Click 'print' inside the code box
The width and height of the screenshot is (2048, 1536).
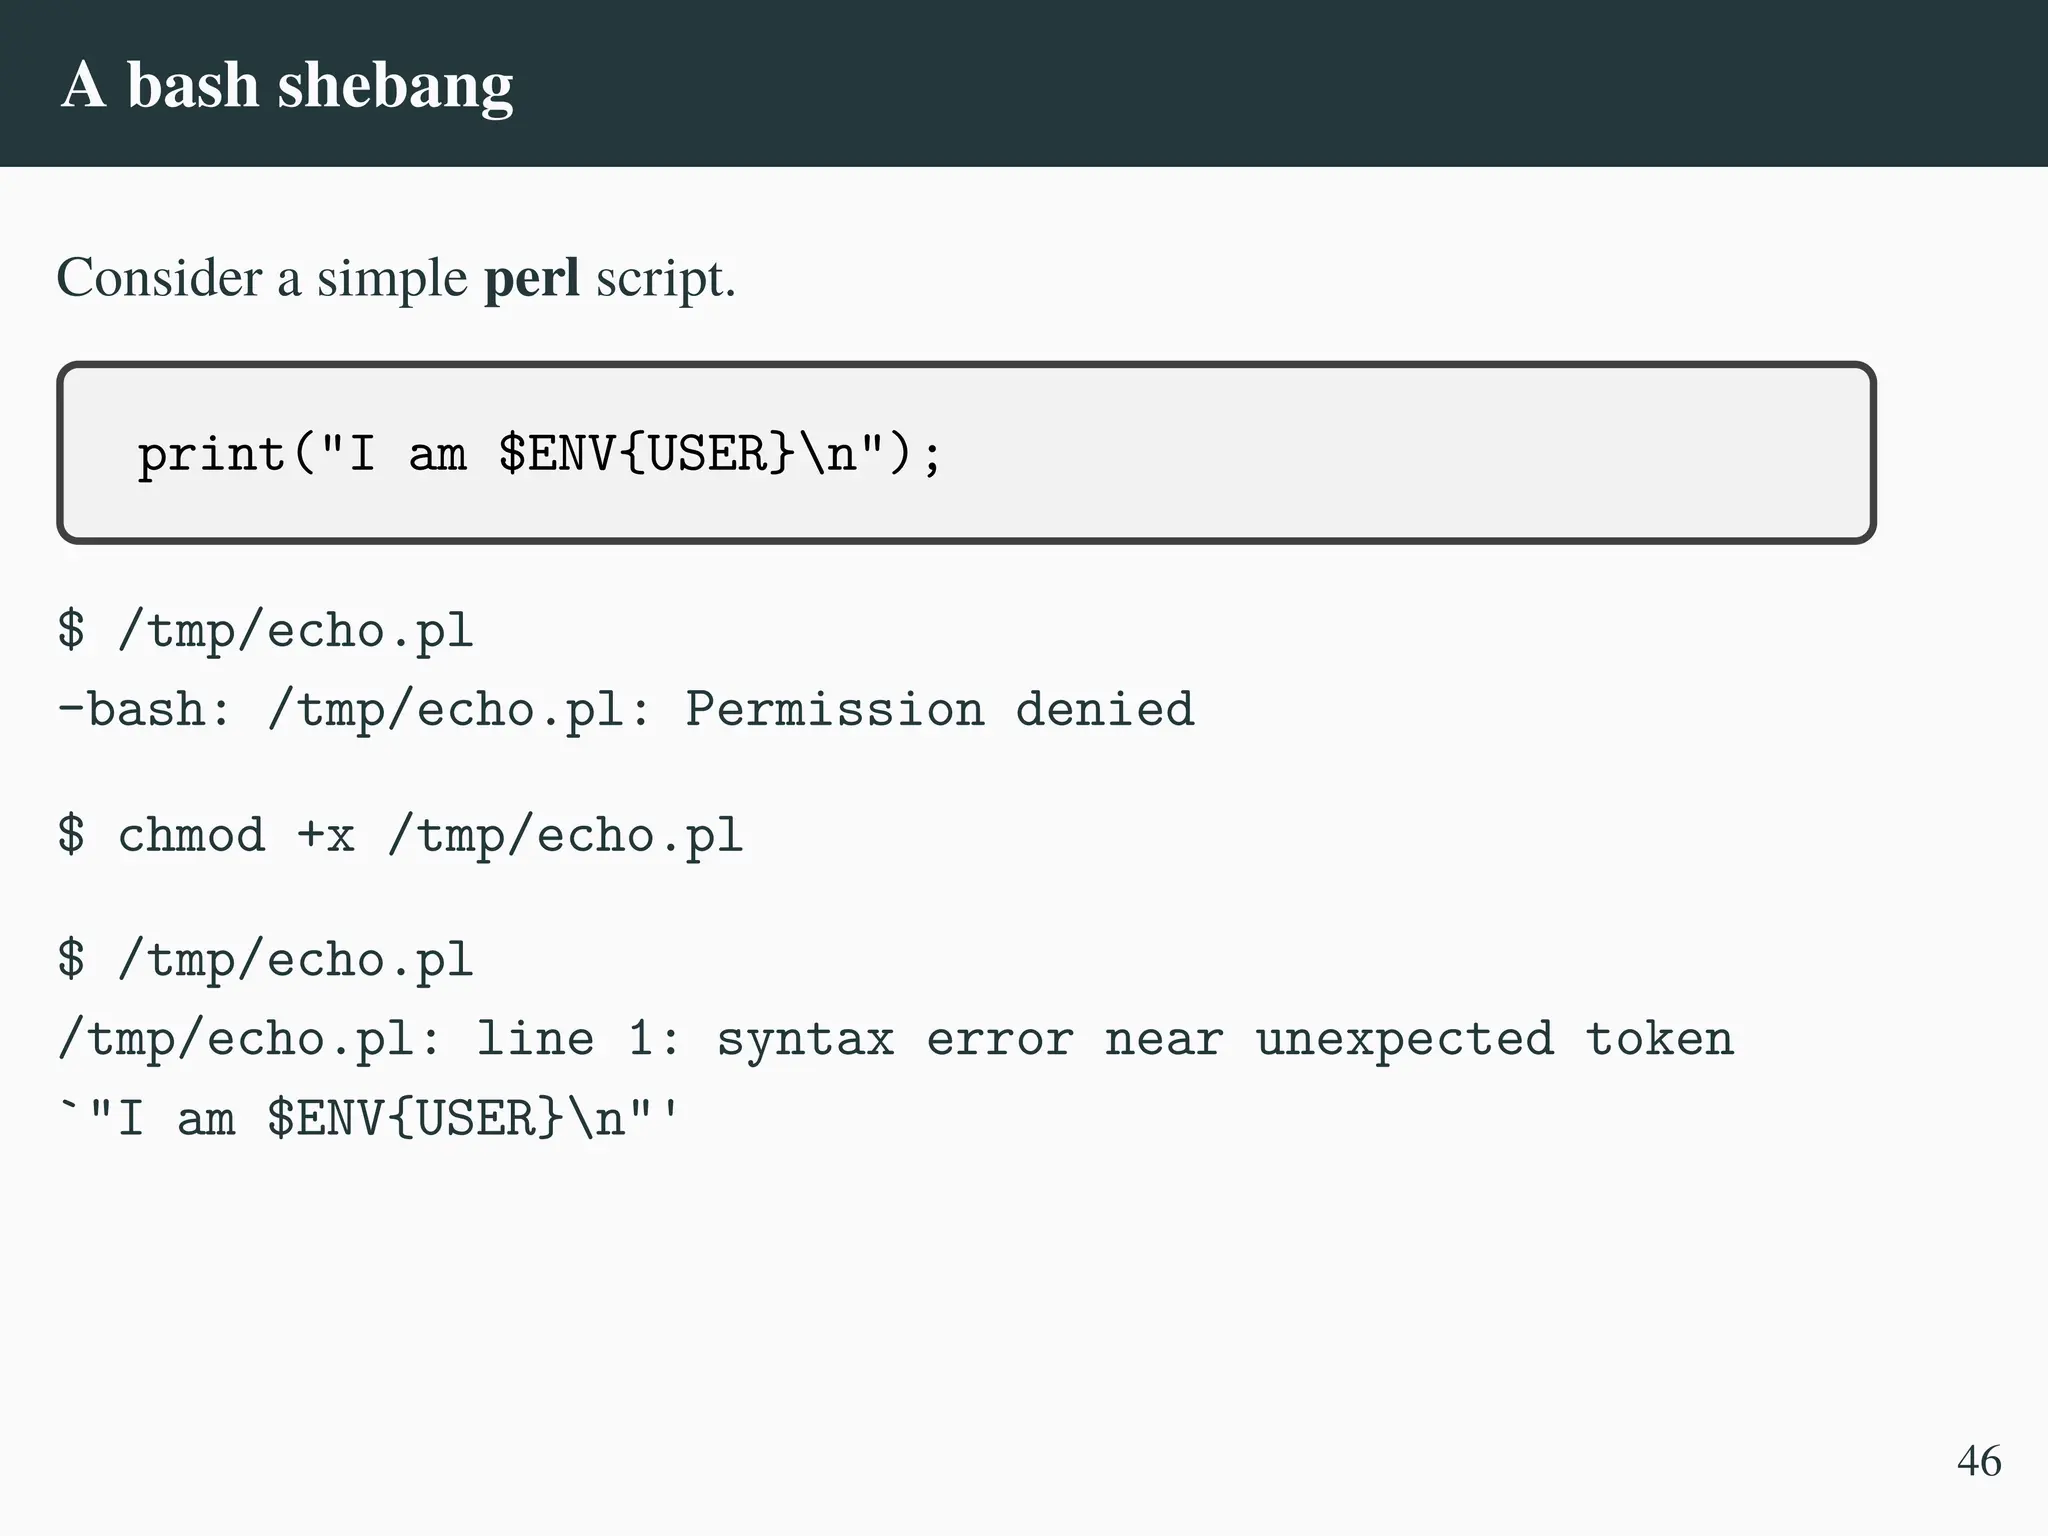click(211, 454)
